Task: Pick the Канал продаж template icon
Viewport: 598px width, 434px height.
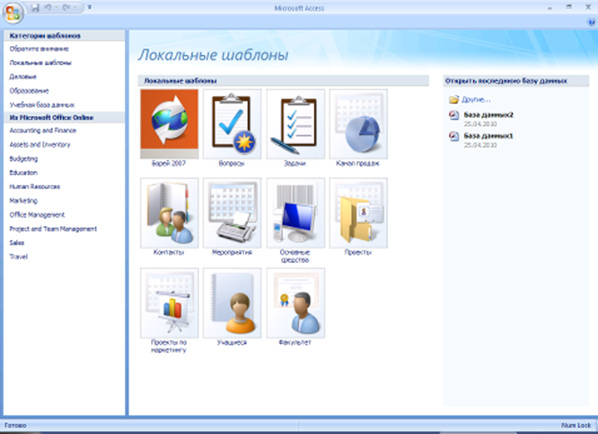Action: [x=358, y=124]
